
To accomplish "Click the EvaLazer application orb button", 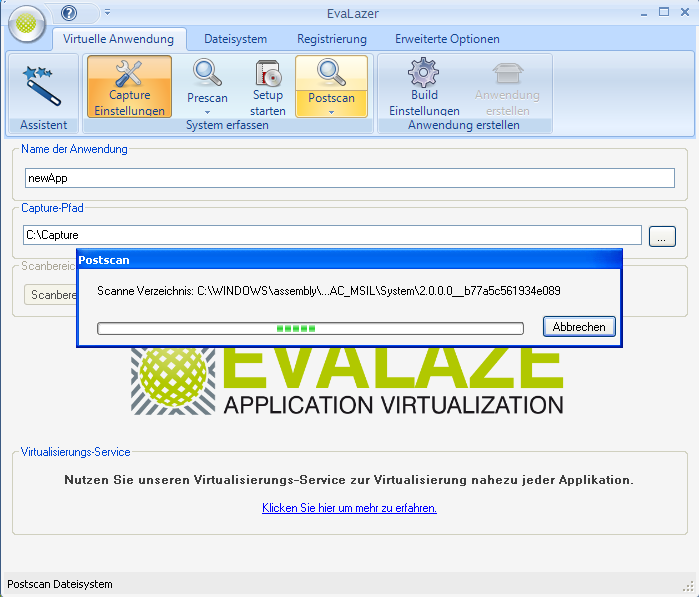I will (27, 22).
